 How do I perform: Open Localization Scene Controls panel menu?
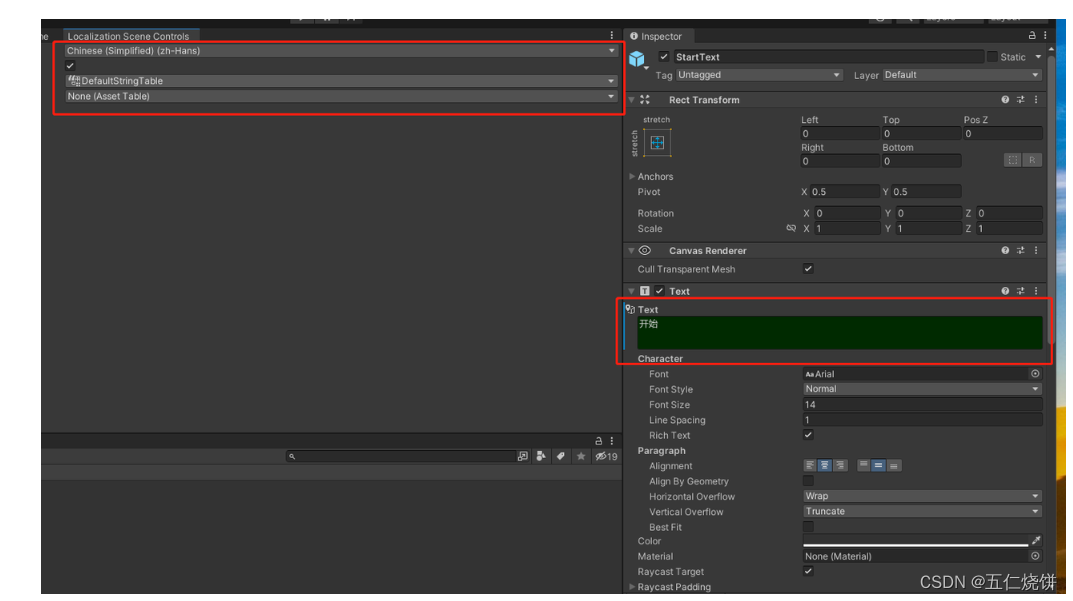(x=612, y=35)
